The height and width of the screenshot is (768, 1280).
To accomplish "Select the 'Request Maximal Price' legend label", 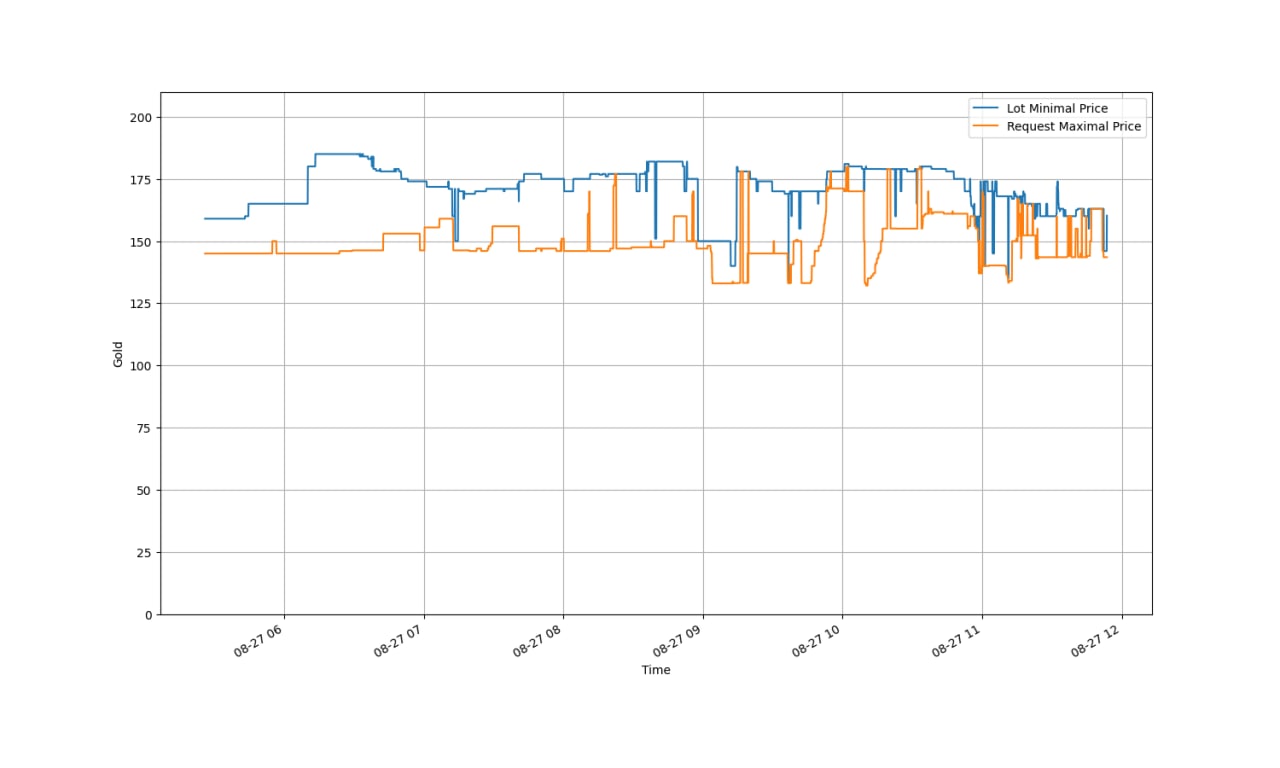I will tap(1074, 126).
